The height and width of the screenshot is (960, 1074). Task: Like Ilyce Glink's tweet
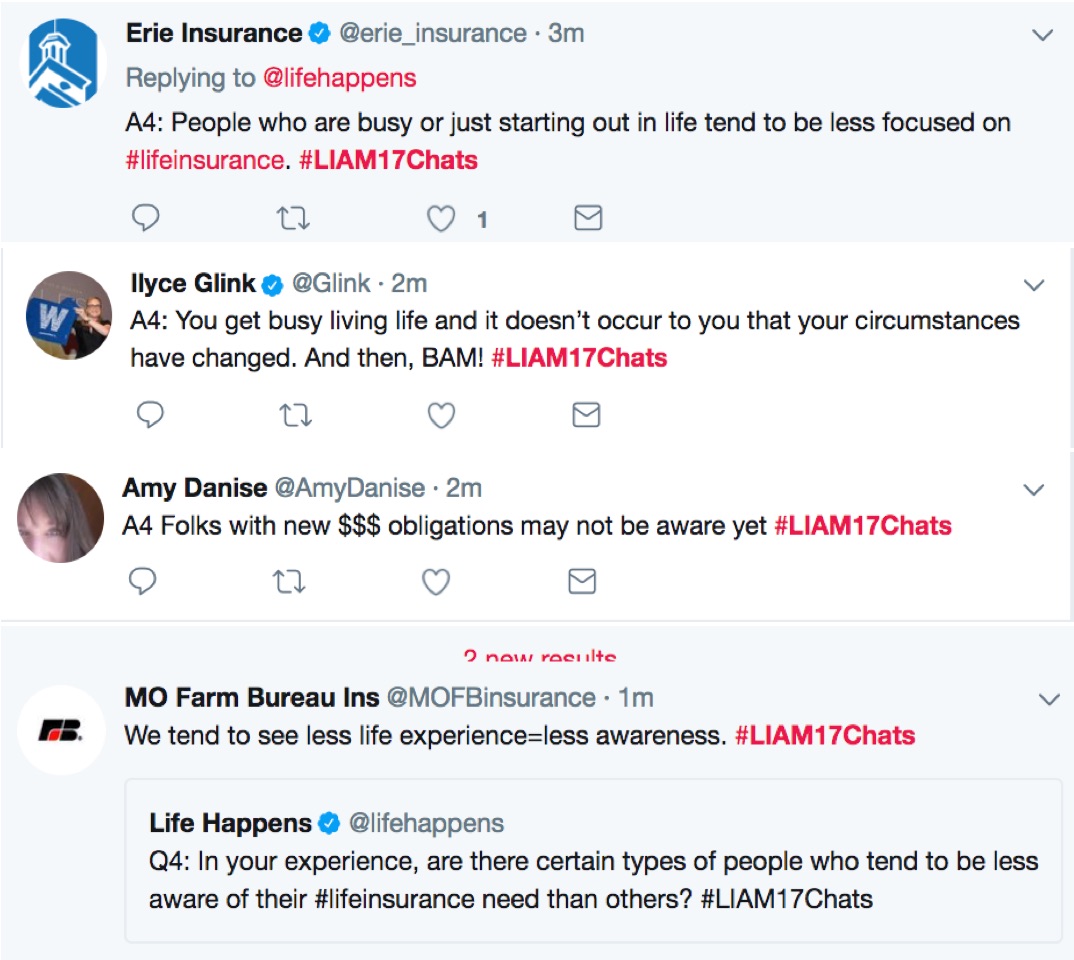pyautogui.click(x=441, y=415)
